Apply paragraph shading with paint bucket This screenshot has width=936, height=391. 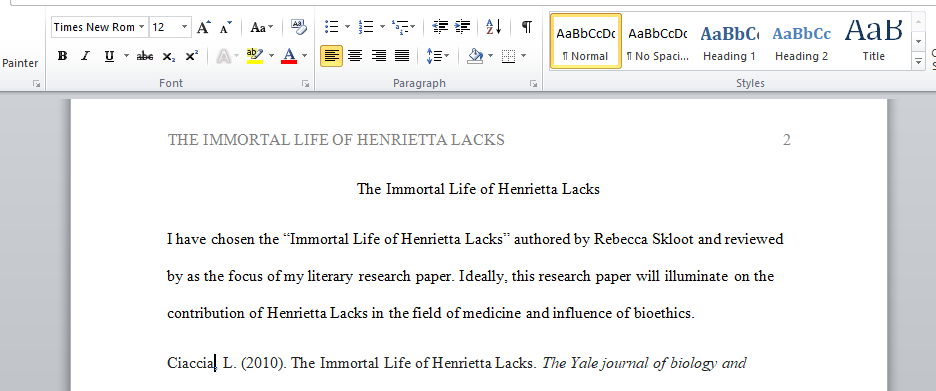[x=476, y=56]
